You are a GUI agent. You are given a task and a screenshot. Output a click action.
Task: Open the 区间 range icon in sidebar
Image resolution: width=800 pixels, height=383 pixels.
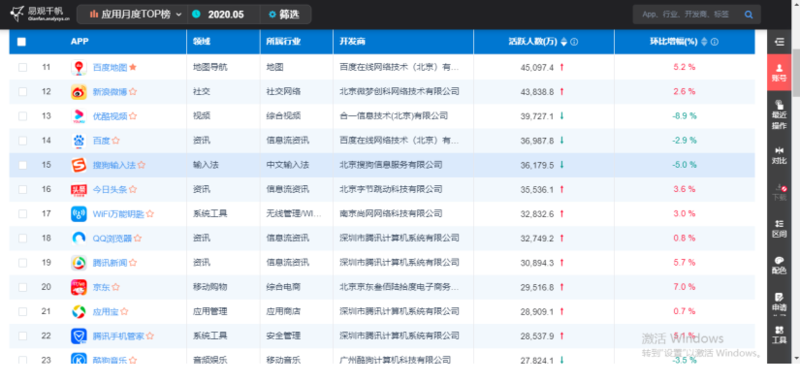click(x=779, y=228)
